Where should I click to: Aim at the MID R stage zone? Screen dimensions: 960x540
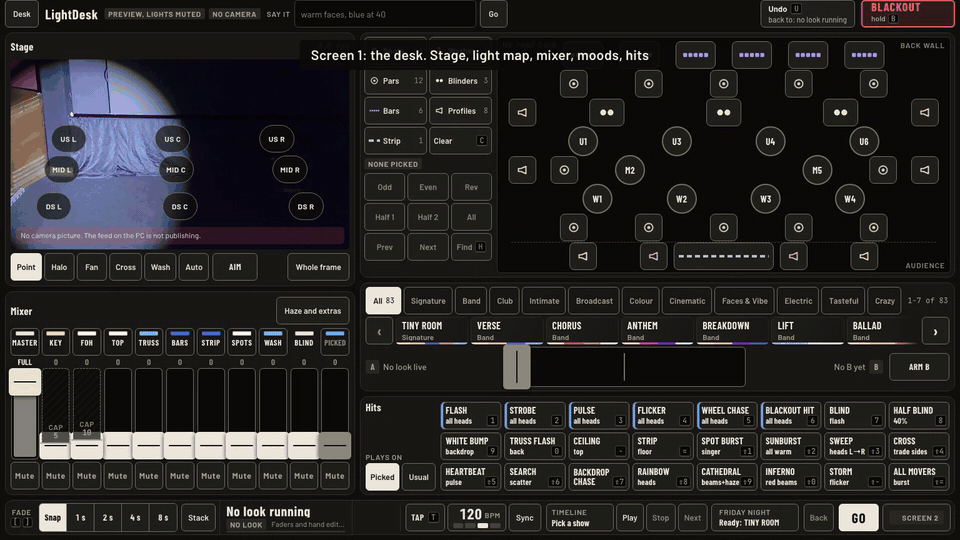pyautogui.click(x=290, y=170)
